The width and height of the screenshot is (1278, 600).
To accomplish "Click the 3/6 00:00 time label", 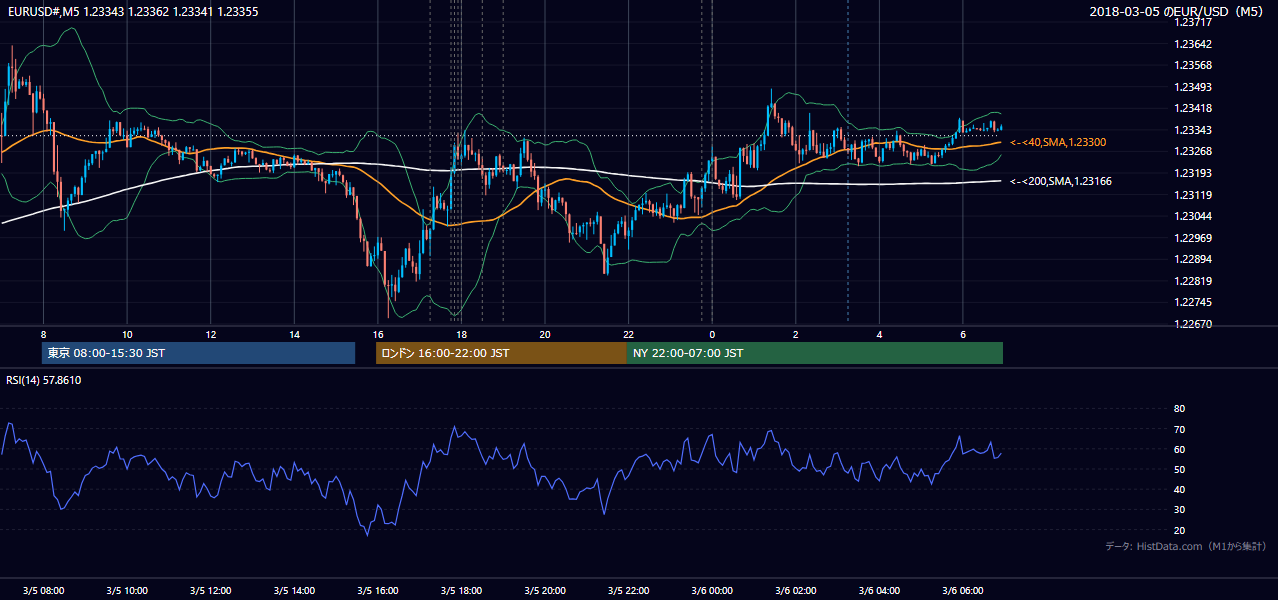I will pos(712,590).
